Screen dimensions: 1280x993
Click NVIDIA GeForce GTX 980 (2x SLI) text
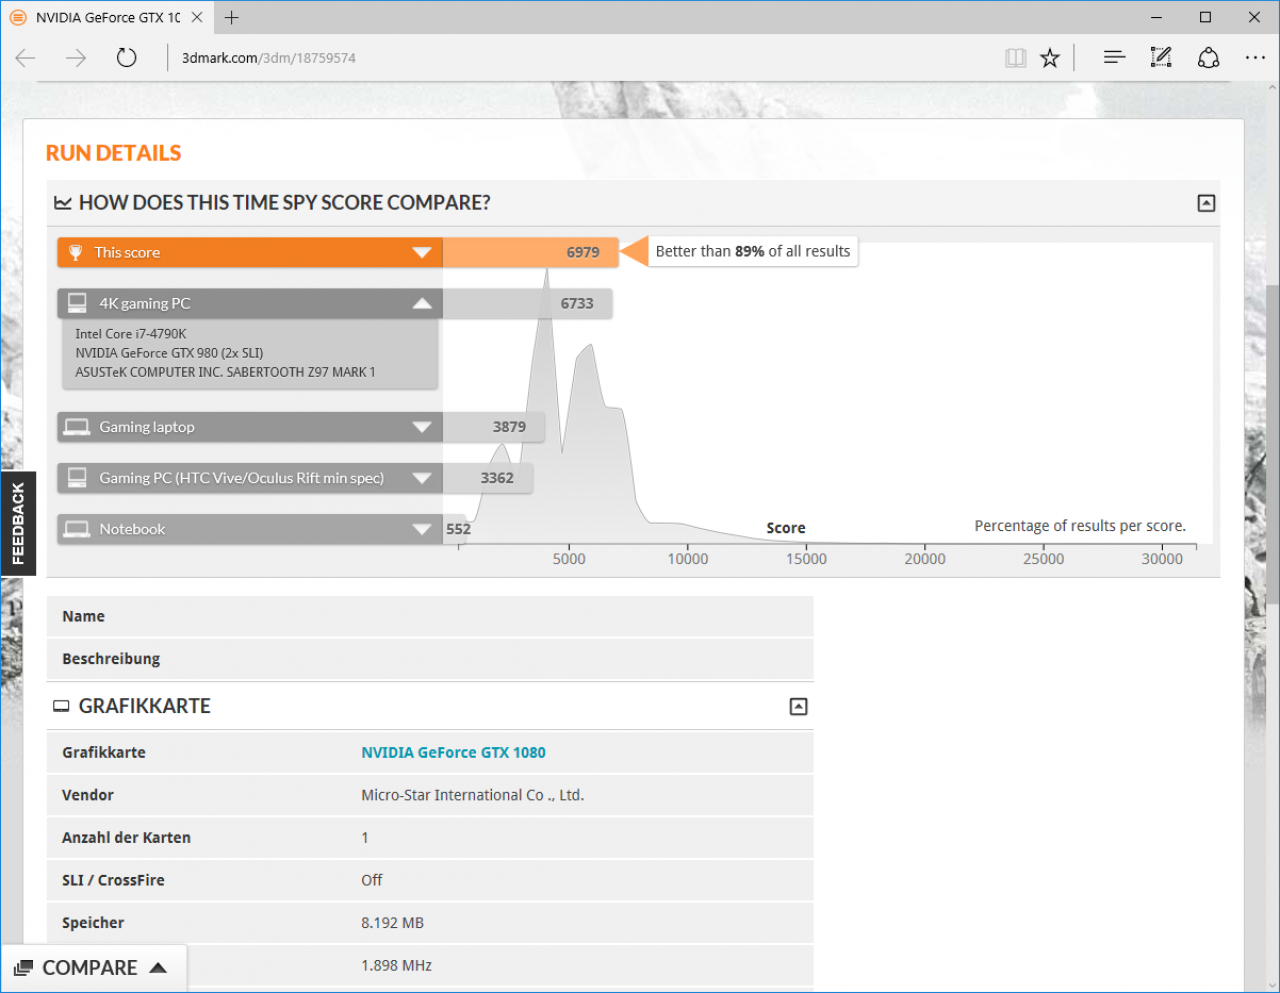169,353
